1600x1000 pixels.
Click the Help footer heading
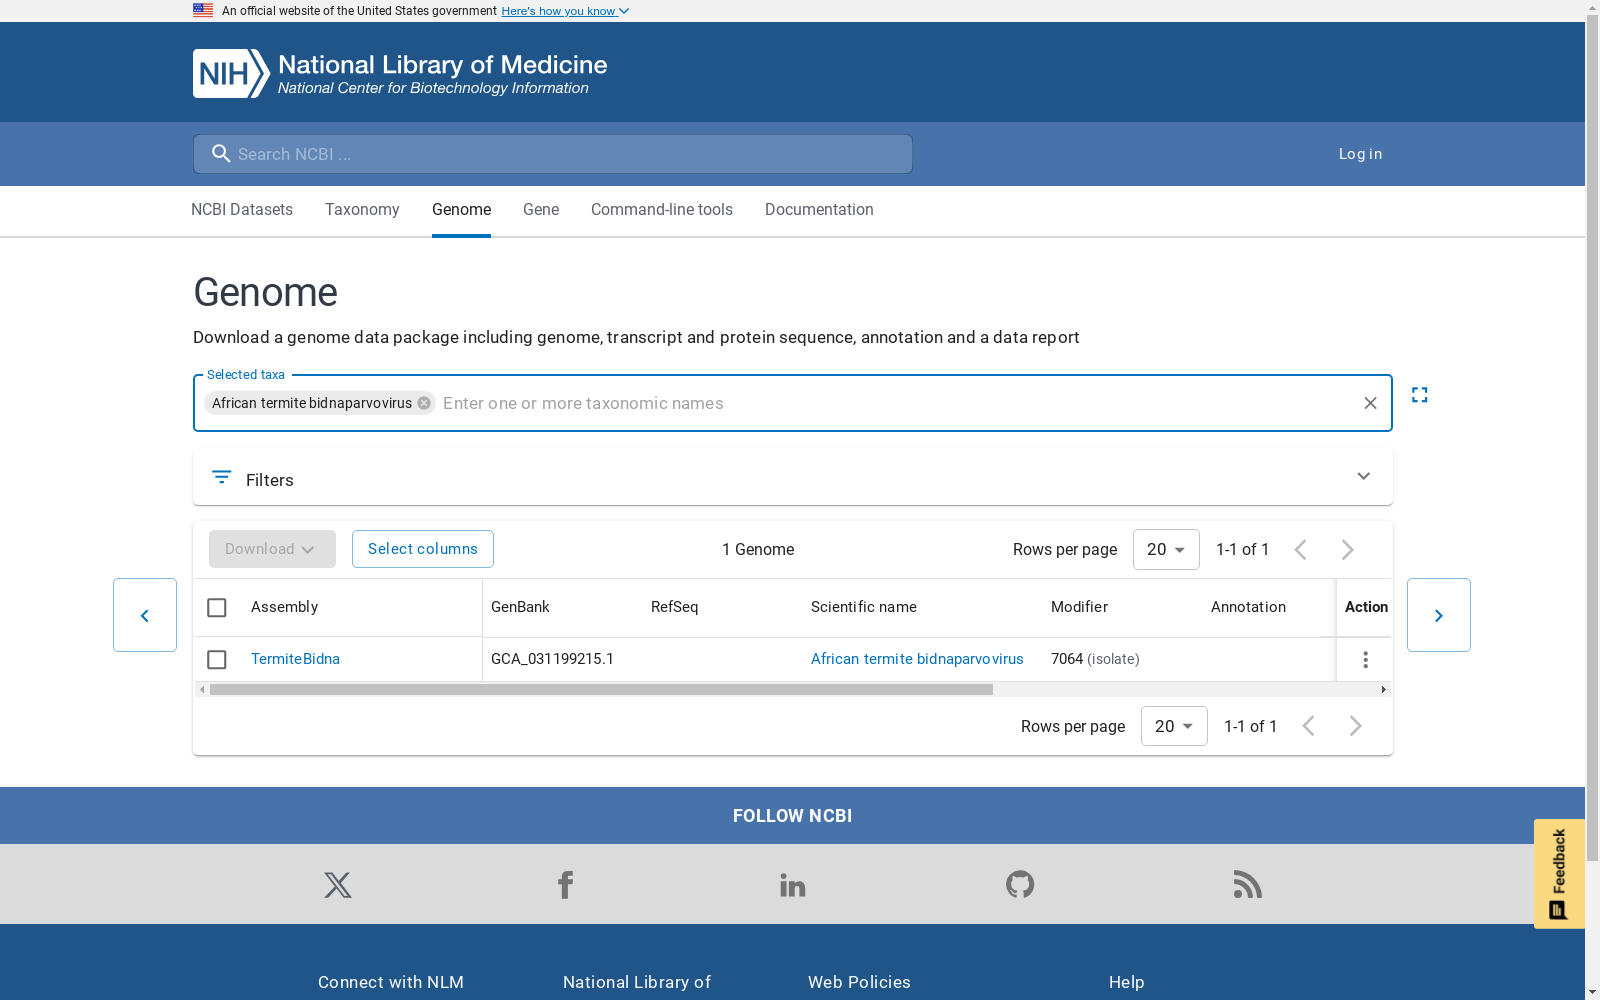pyautogui.click(x=1126, y=983)
